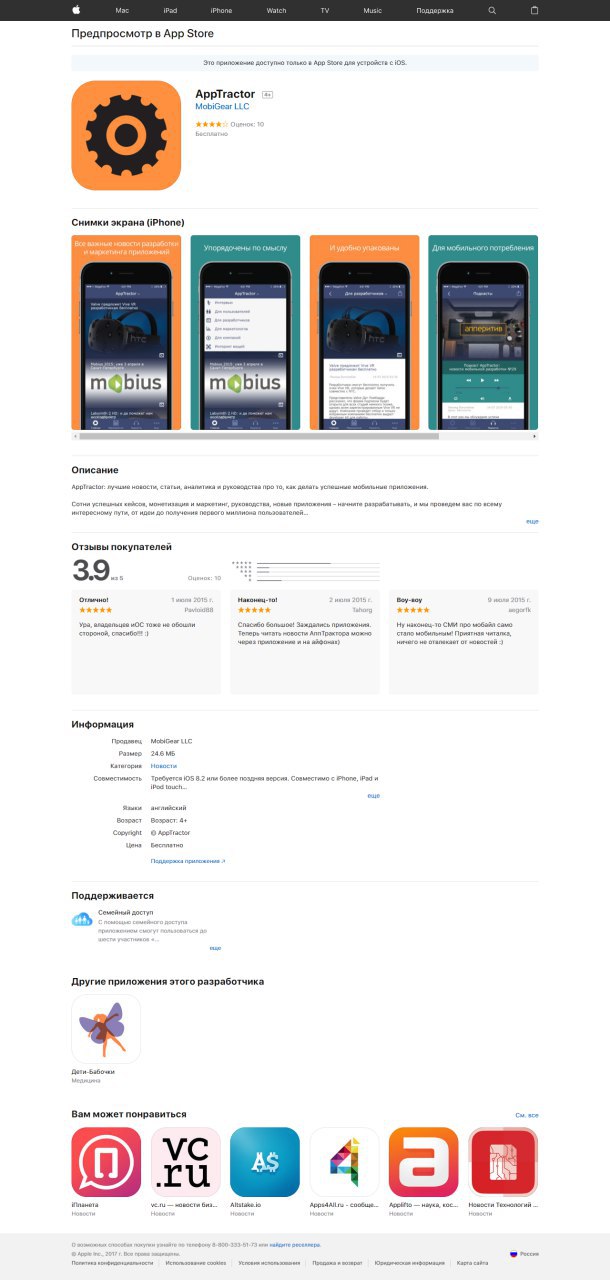Open the Allstake.io app icon
This screenshot has width=610, height=1280.
pos(265,1162)
